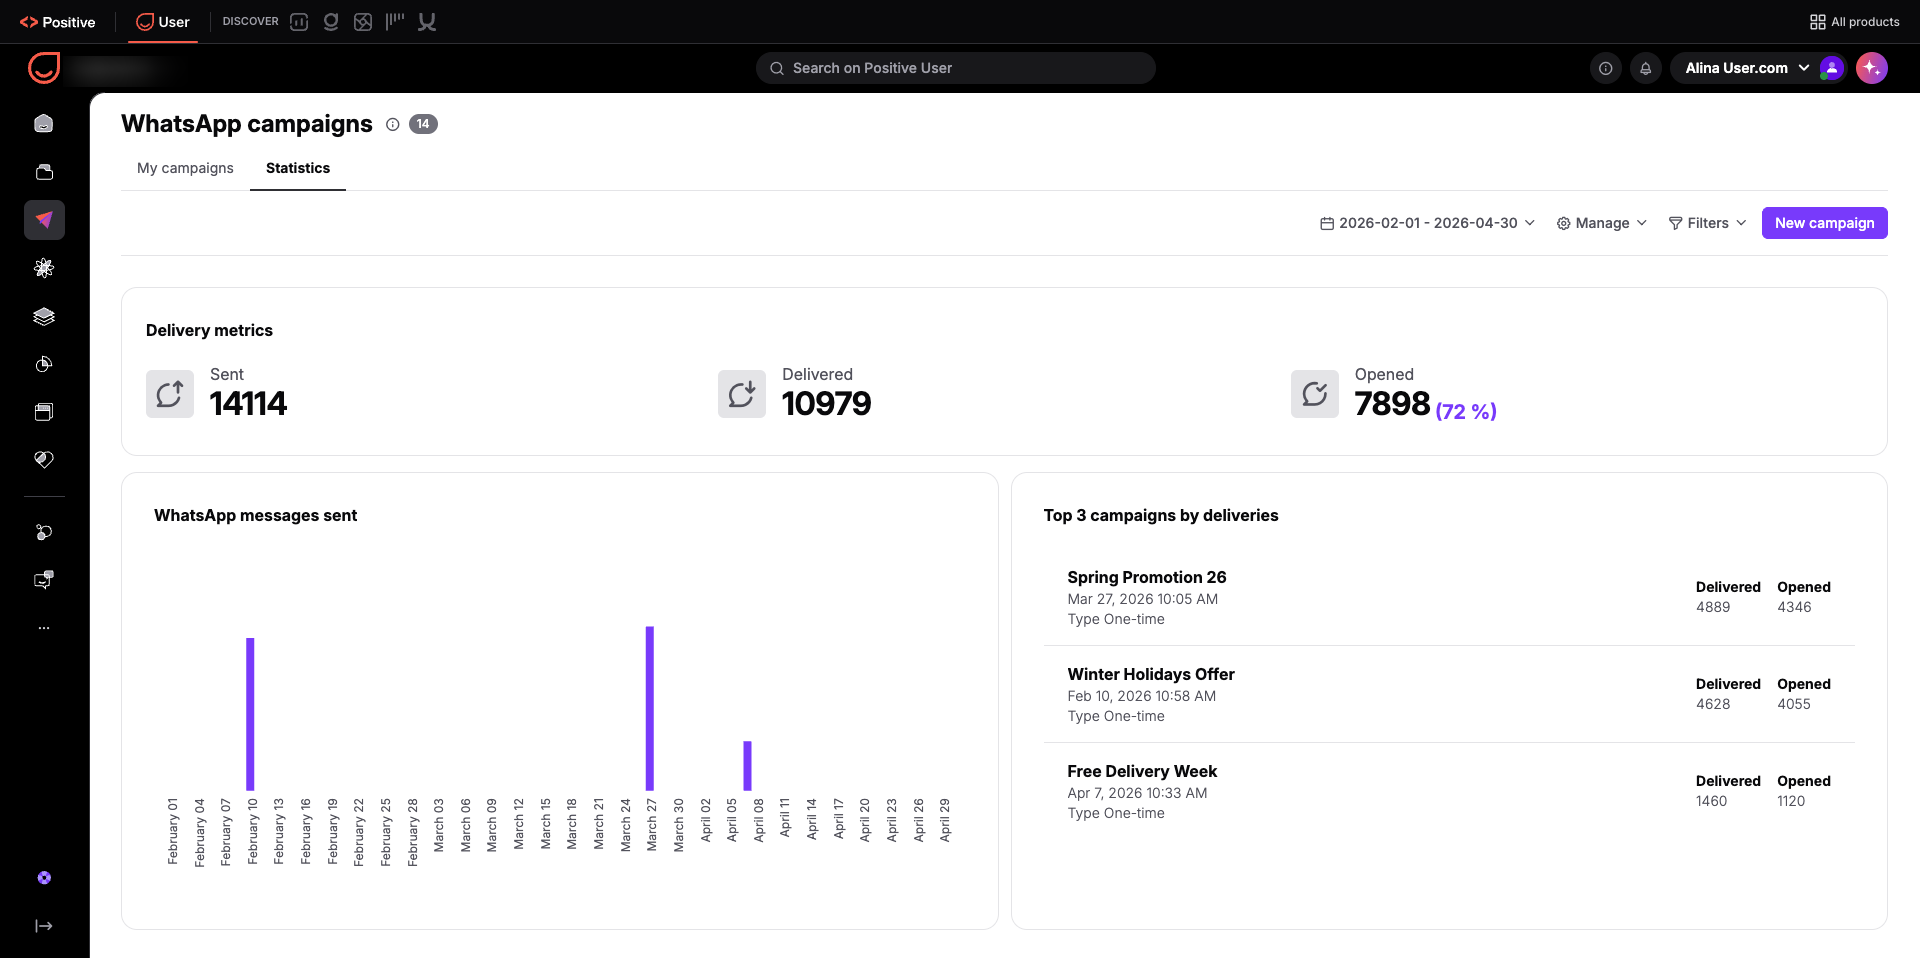Show more sidebar items via three dots
The image size is (1920, 958).
pyautogui.click(x=44, y=628)
